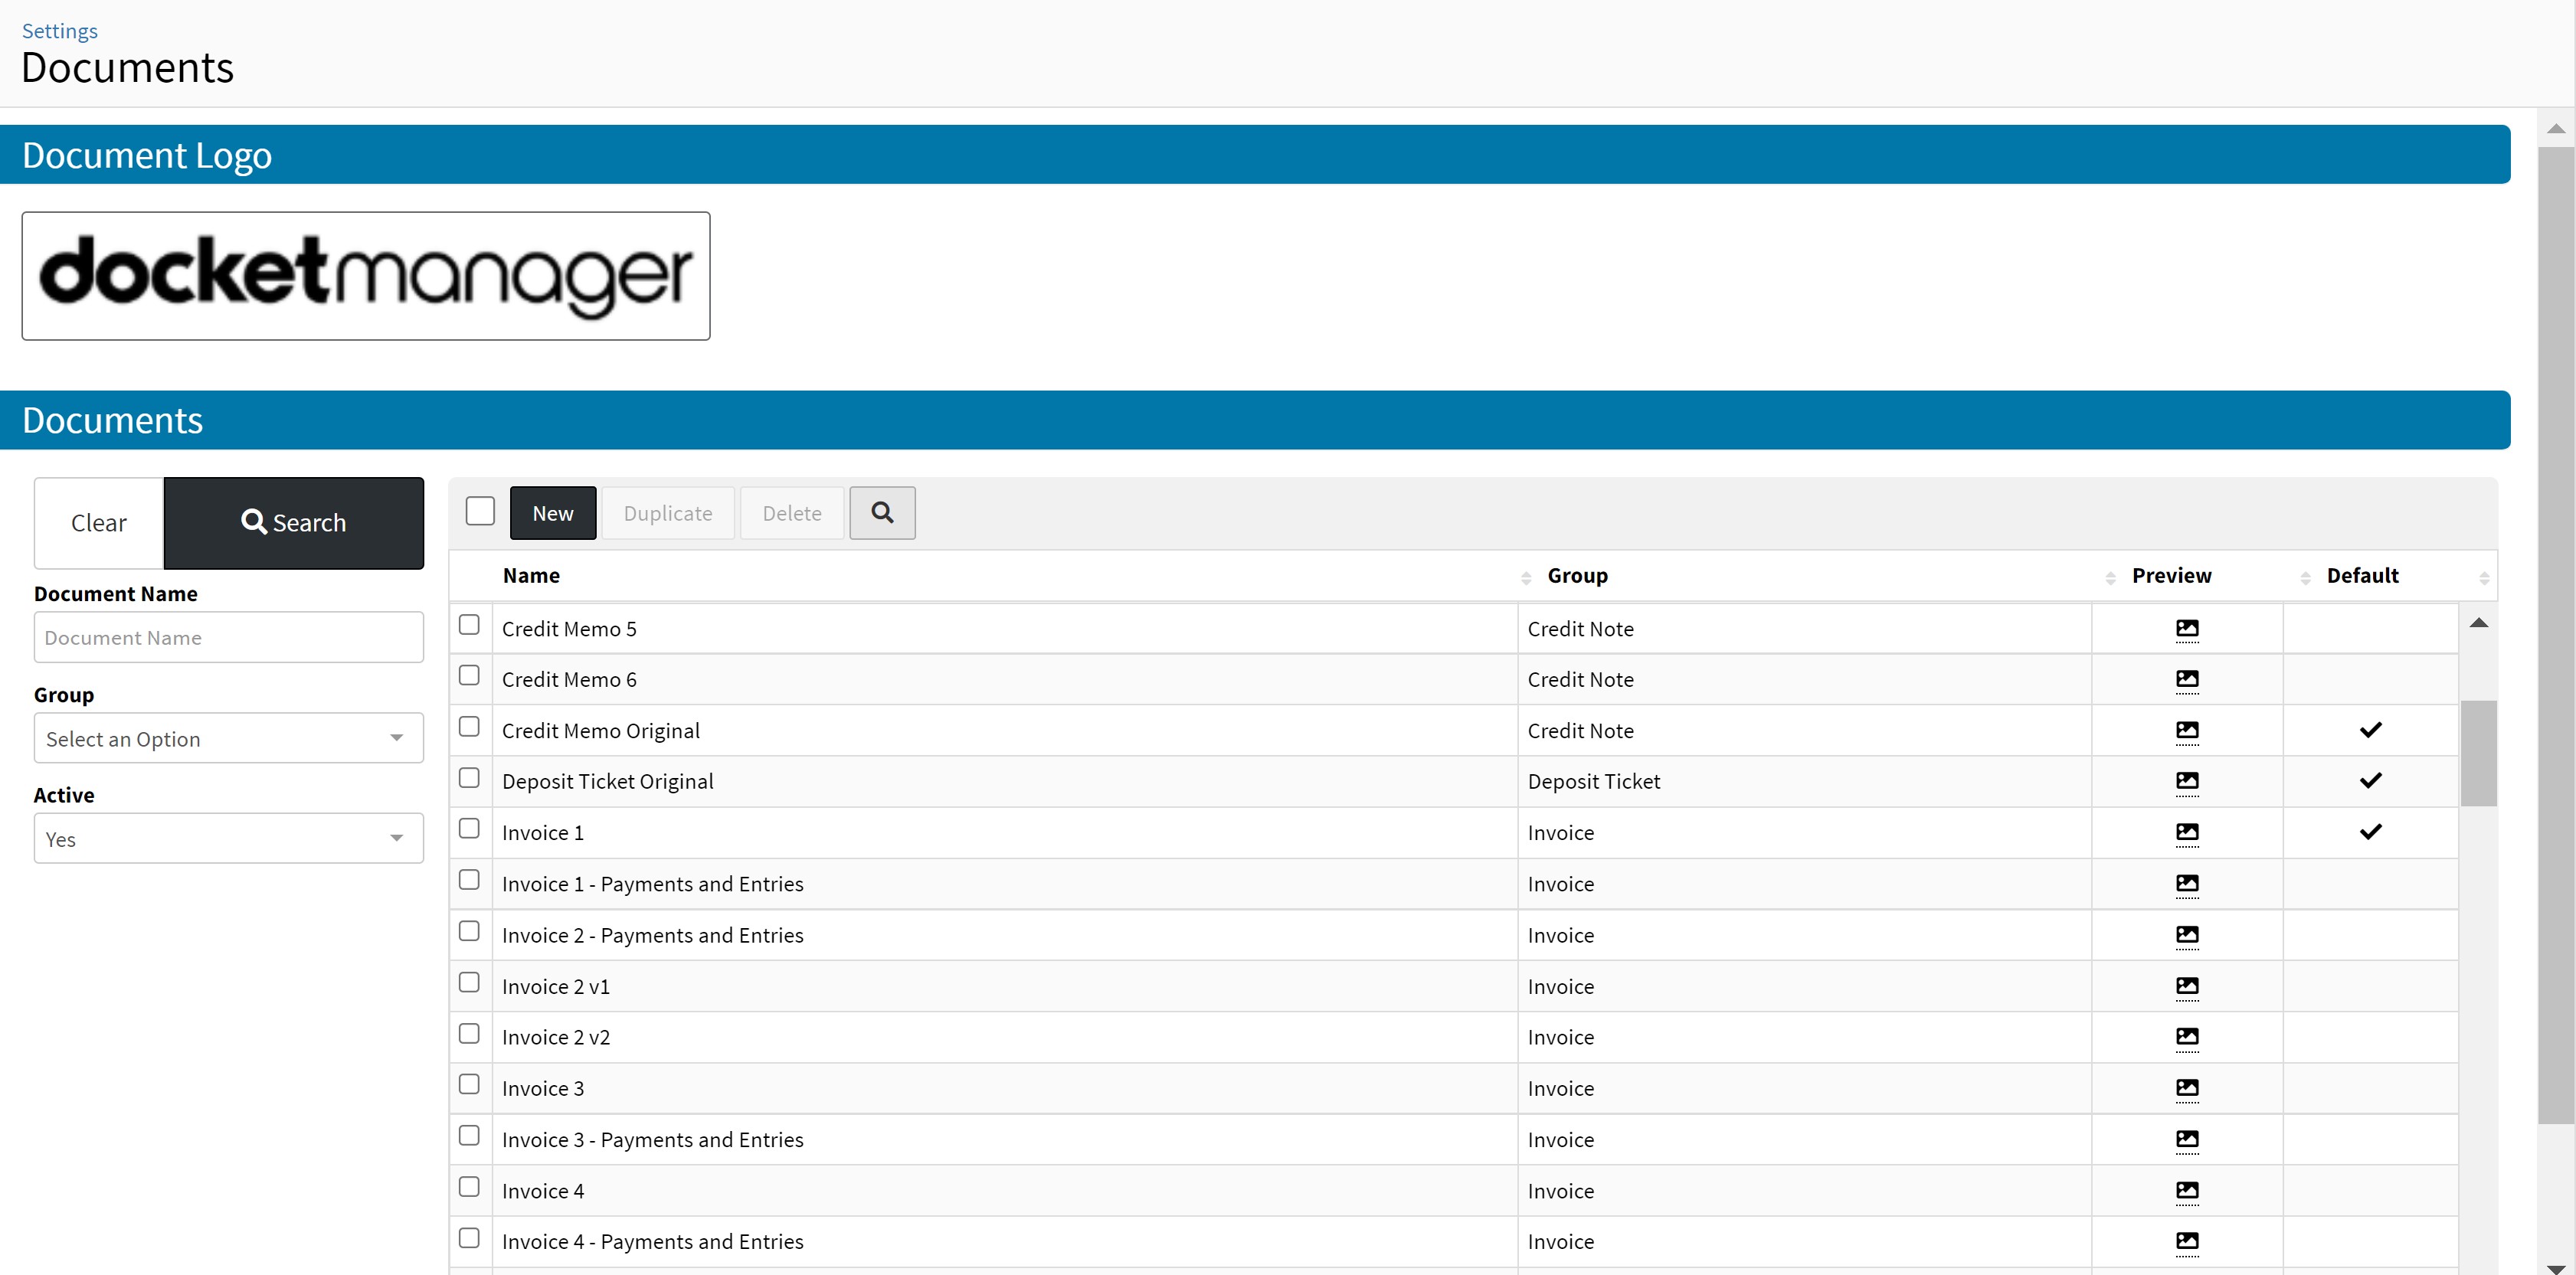The height and width of the screenshot is (1275, 2576).
Task: Check the Credit Memo 6 row checkbox
Action: 469,676
